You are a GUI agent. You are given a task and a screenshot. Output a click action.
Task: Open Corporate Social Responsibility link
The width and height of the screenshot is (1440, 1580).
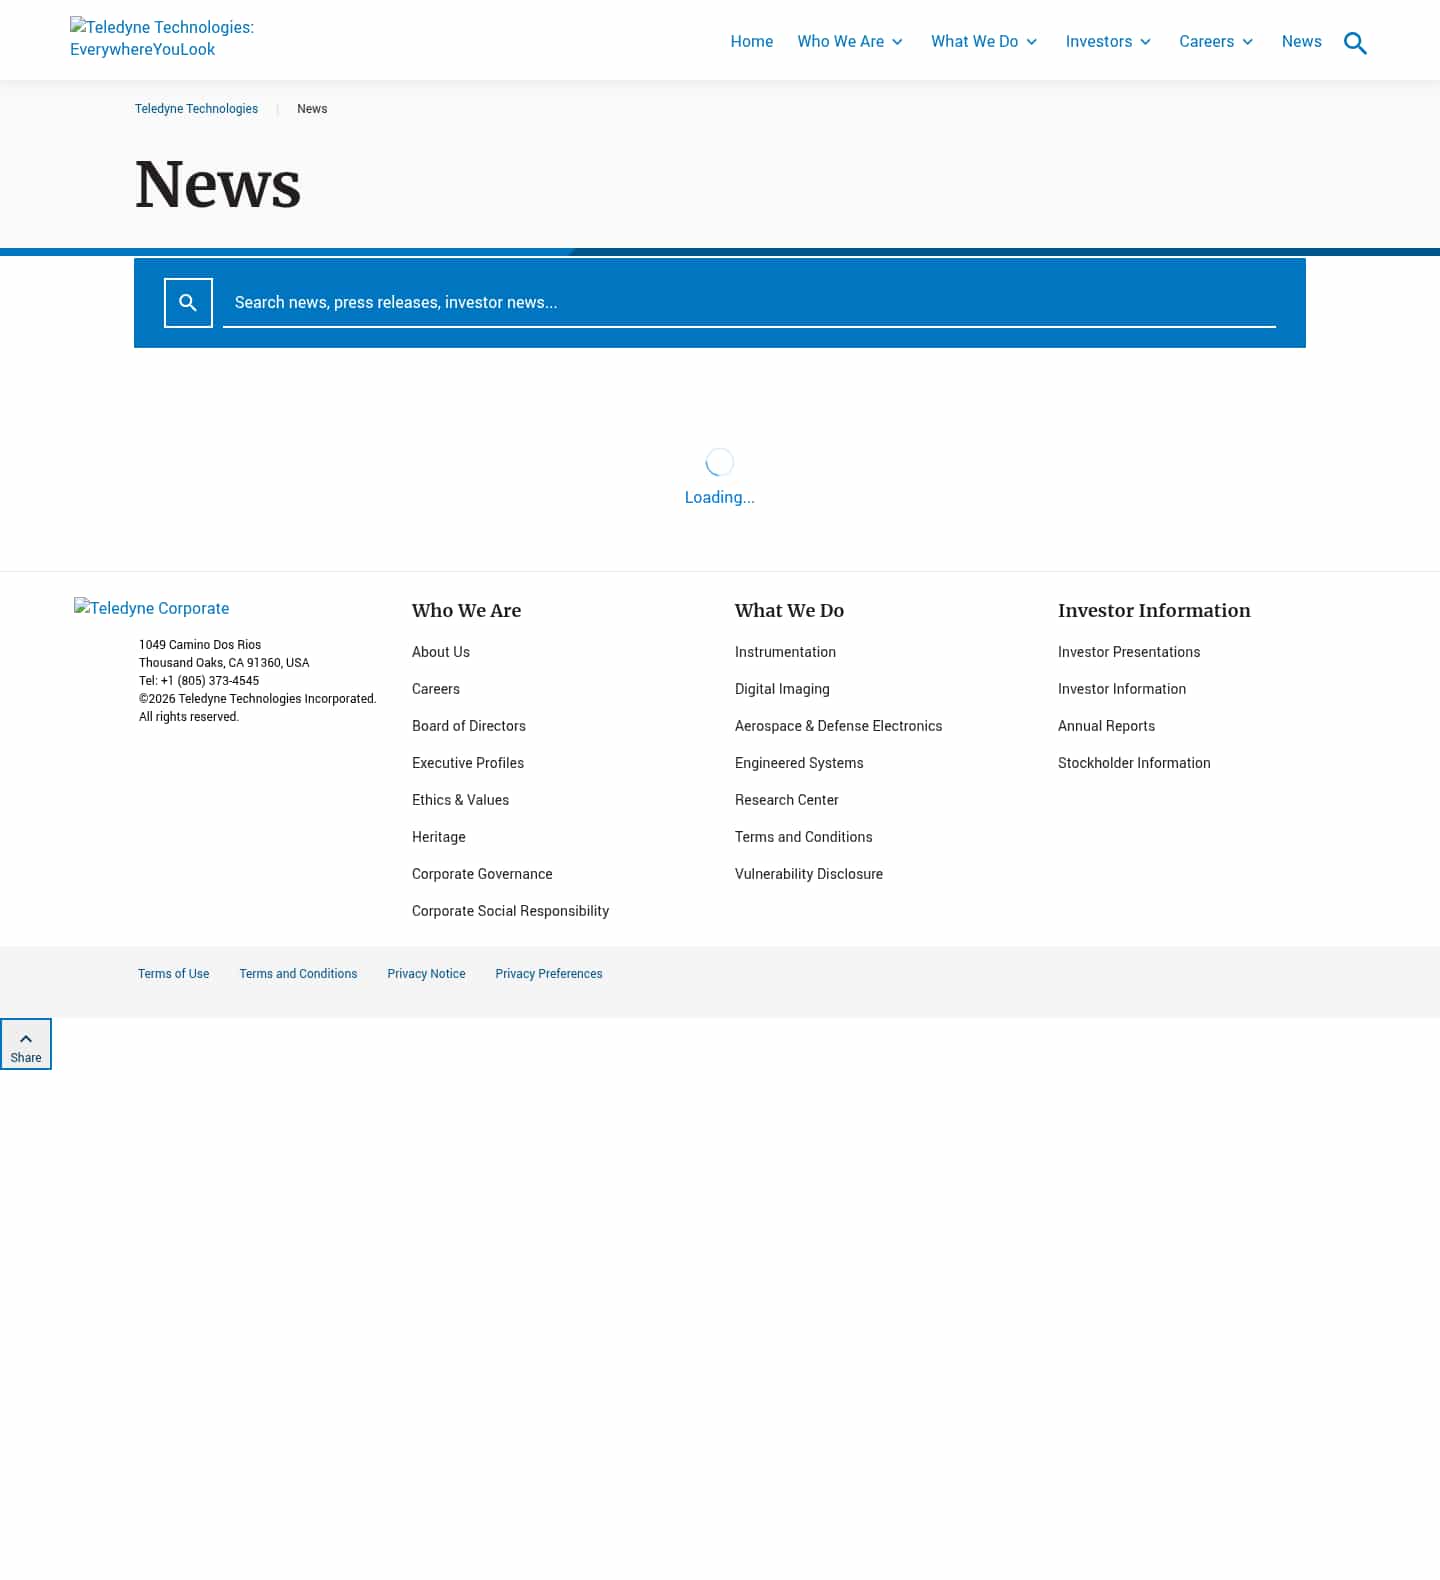[x=510, y=911]
